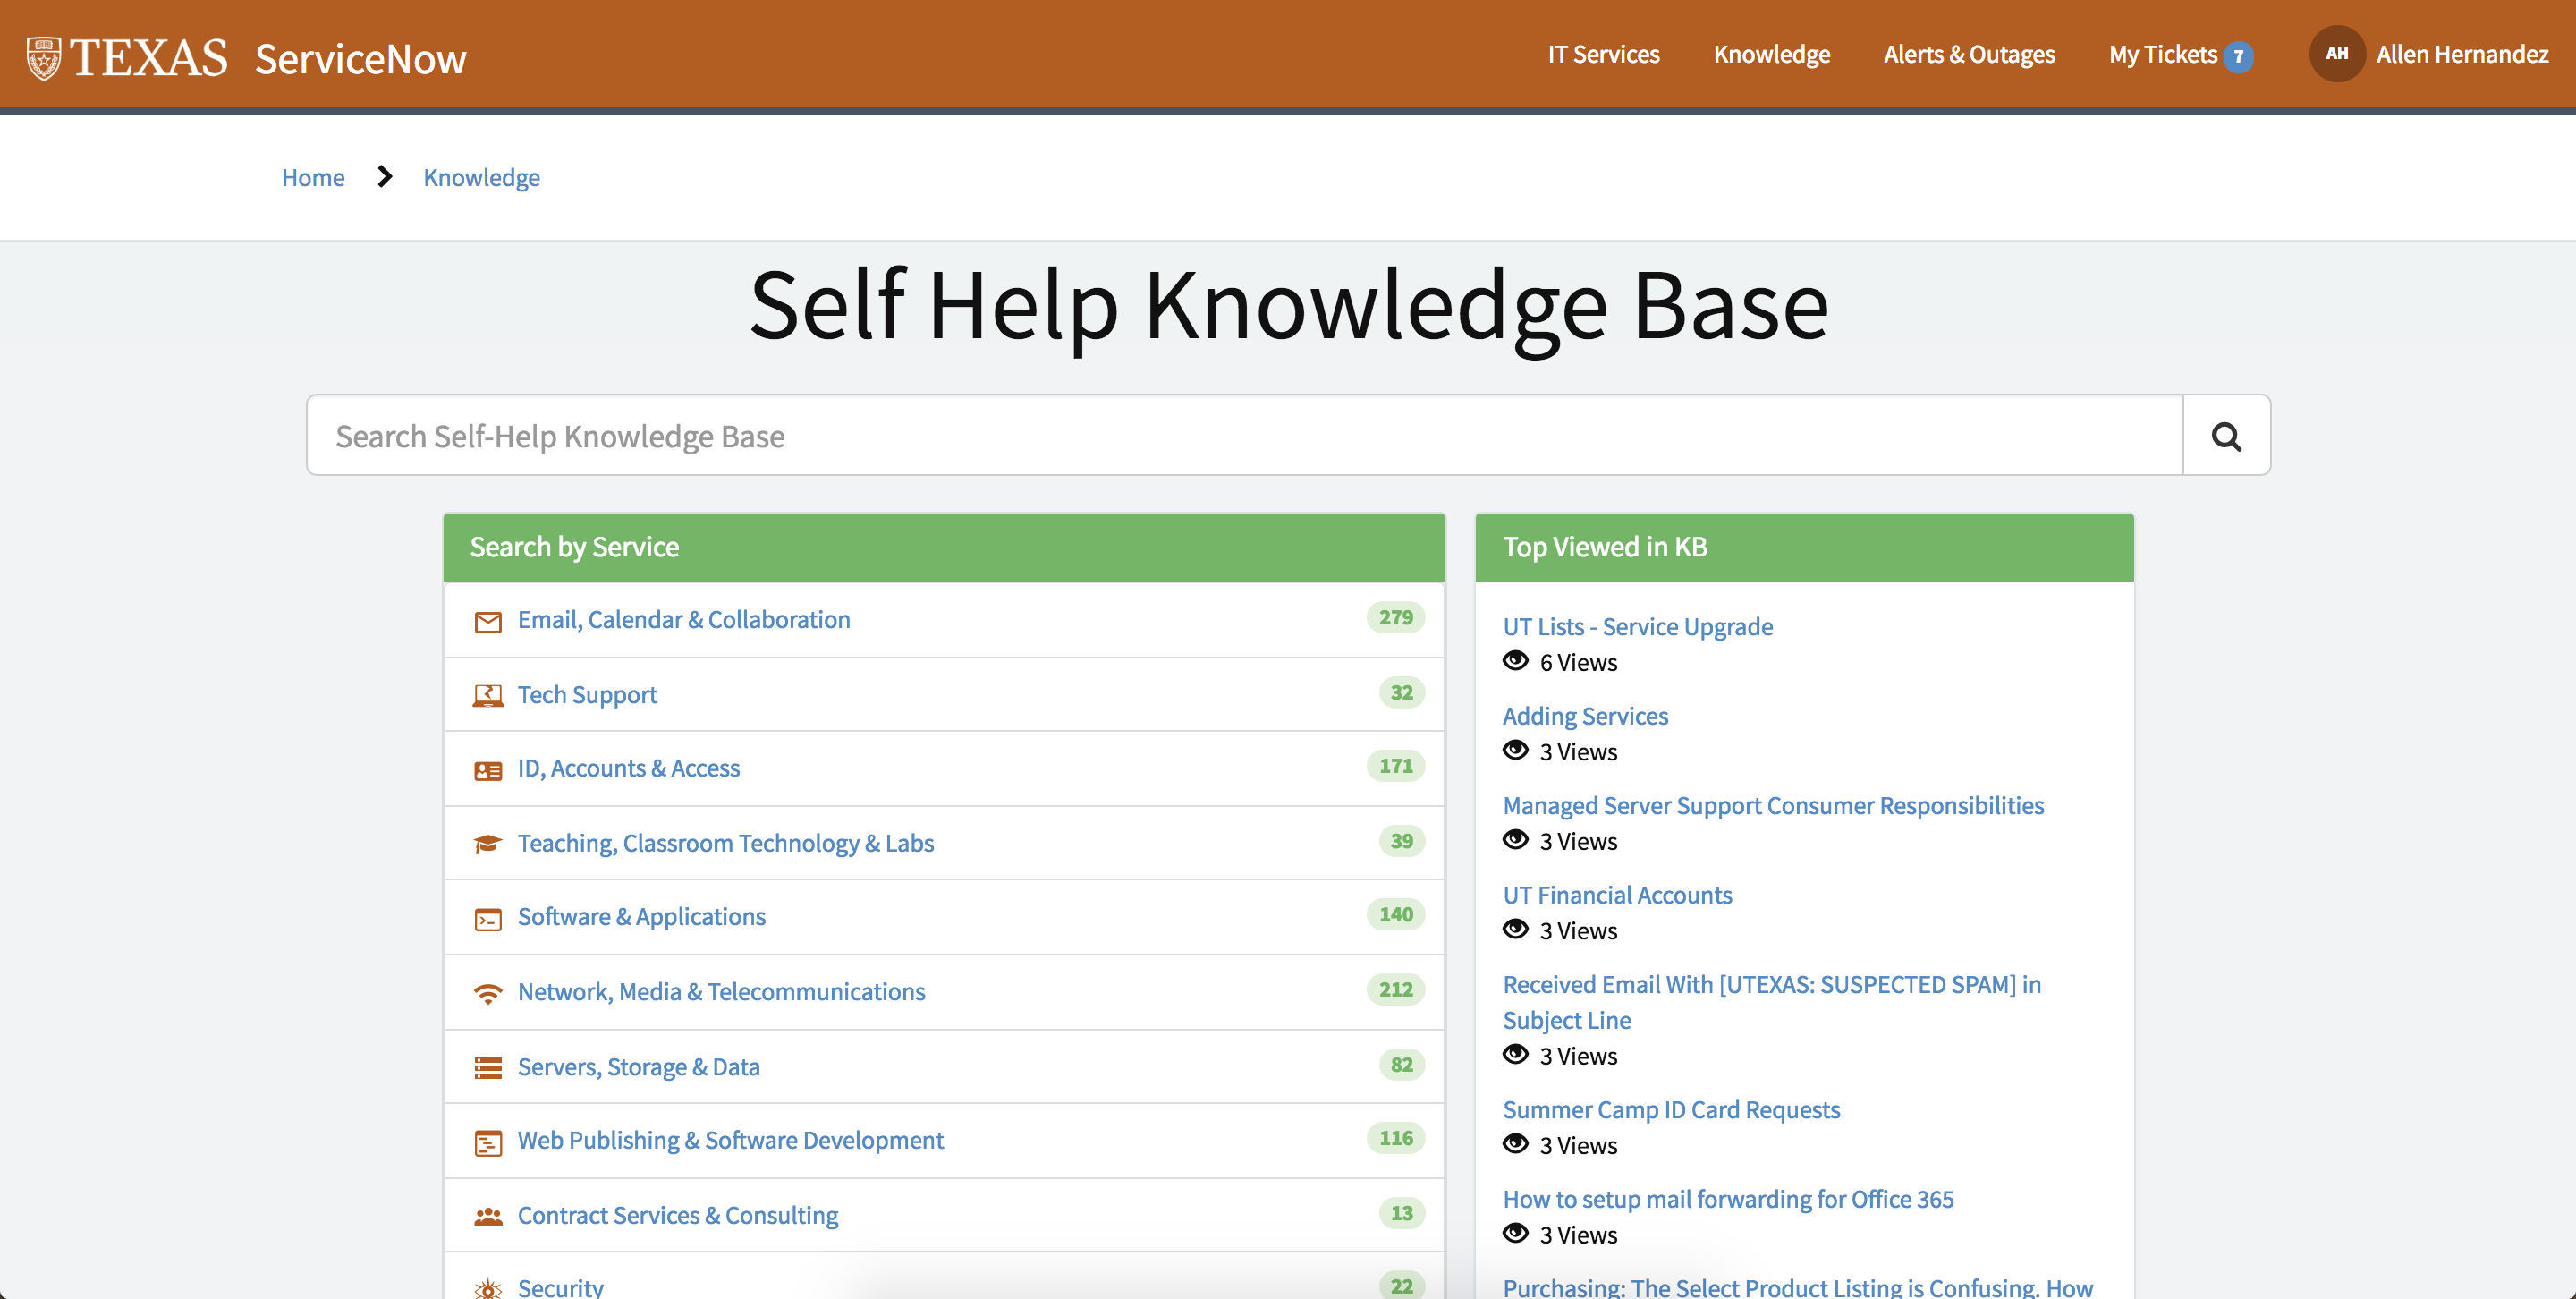Click the laptop icon beside Tech Support
Screen dimensions: 2576x1299
488,695
